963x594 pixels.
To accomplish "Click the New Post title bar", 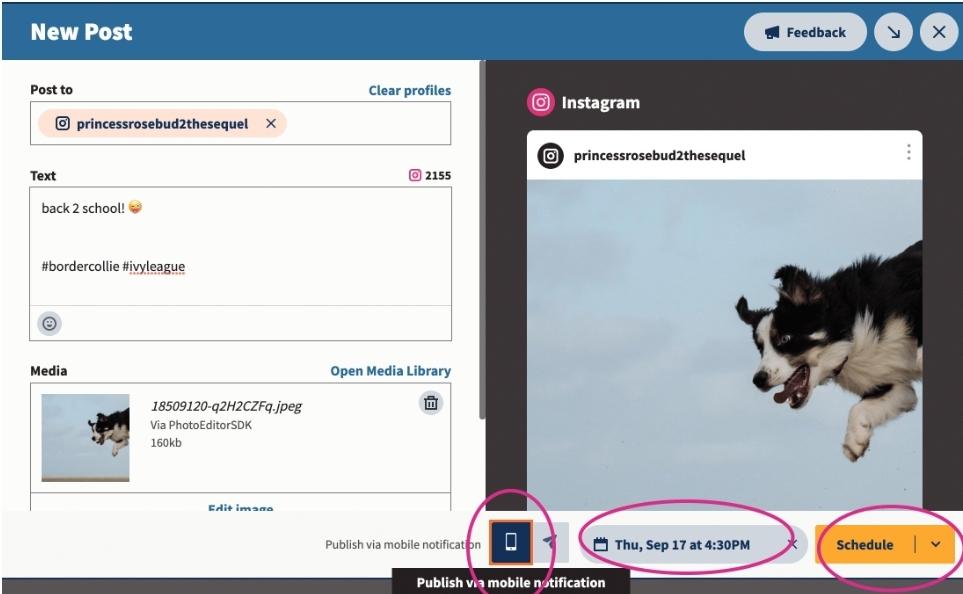I will click(80, 31).
